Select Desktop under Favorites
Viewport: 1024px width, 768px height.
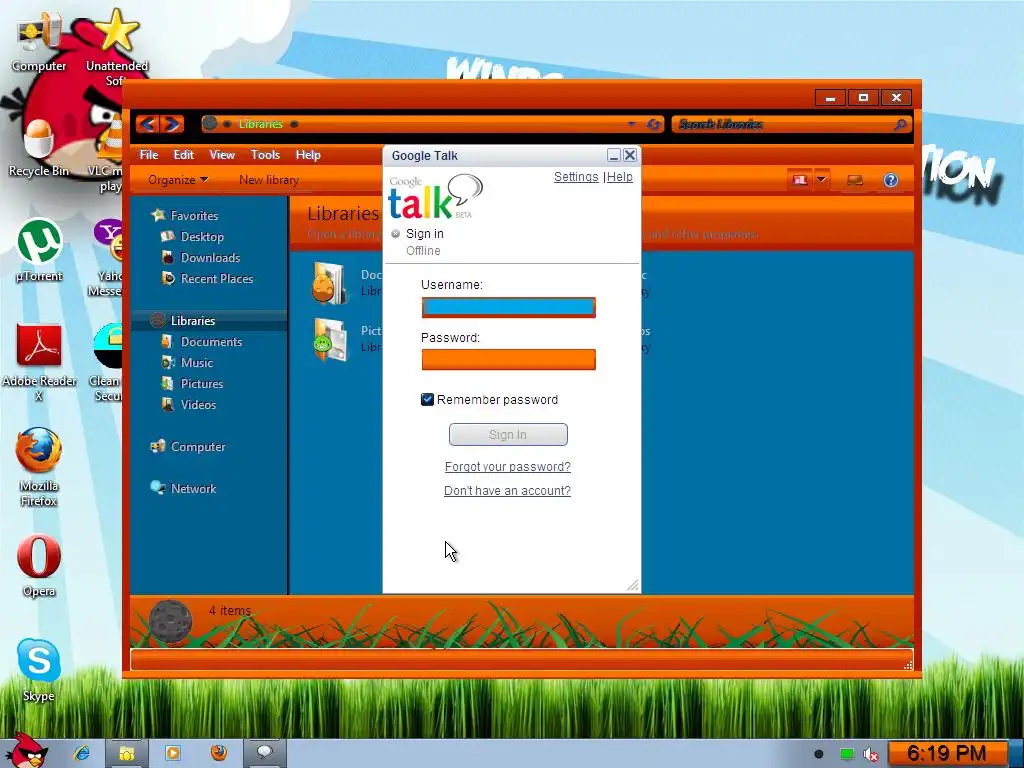[202, 236]
